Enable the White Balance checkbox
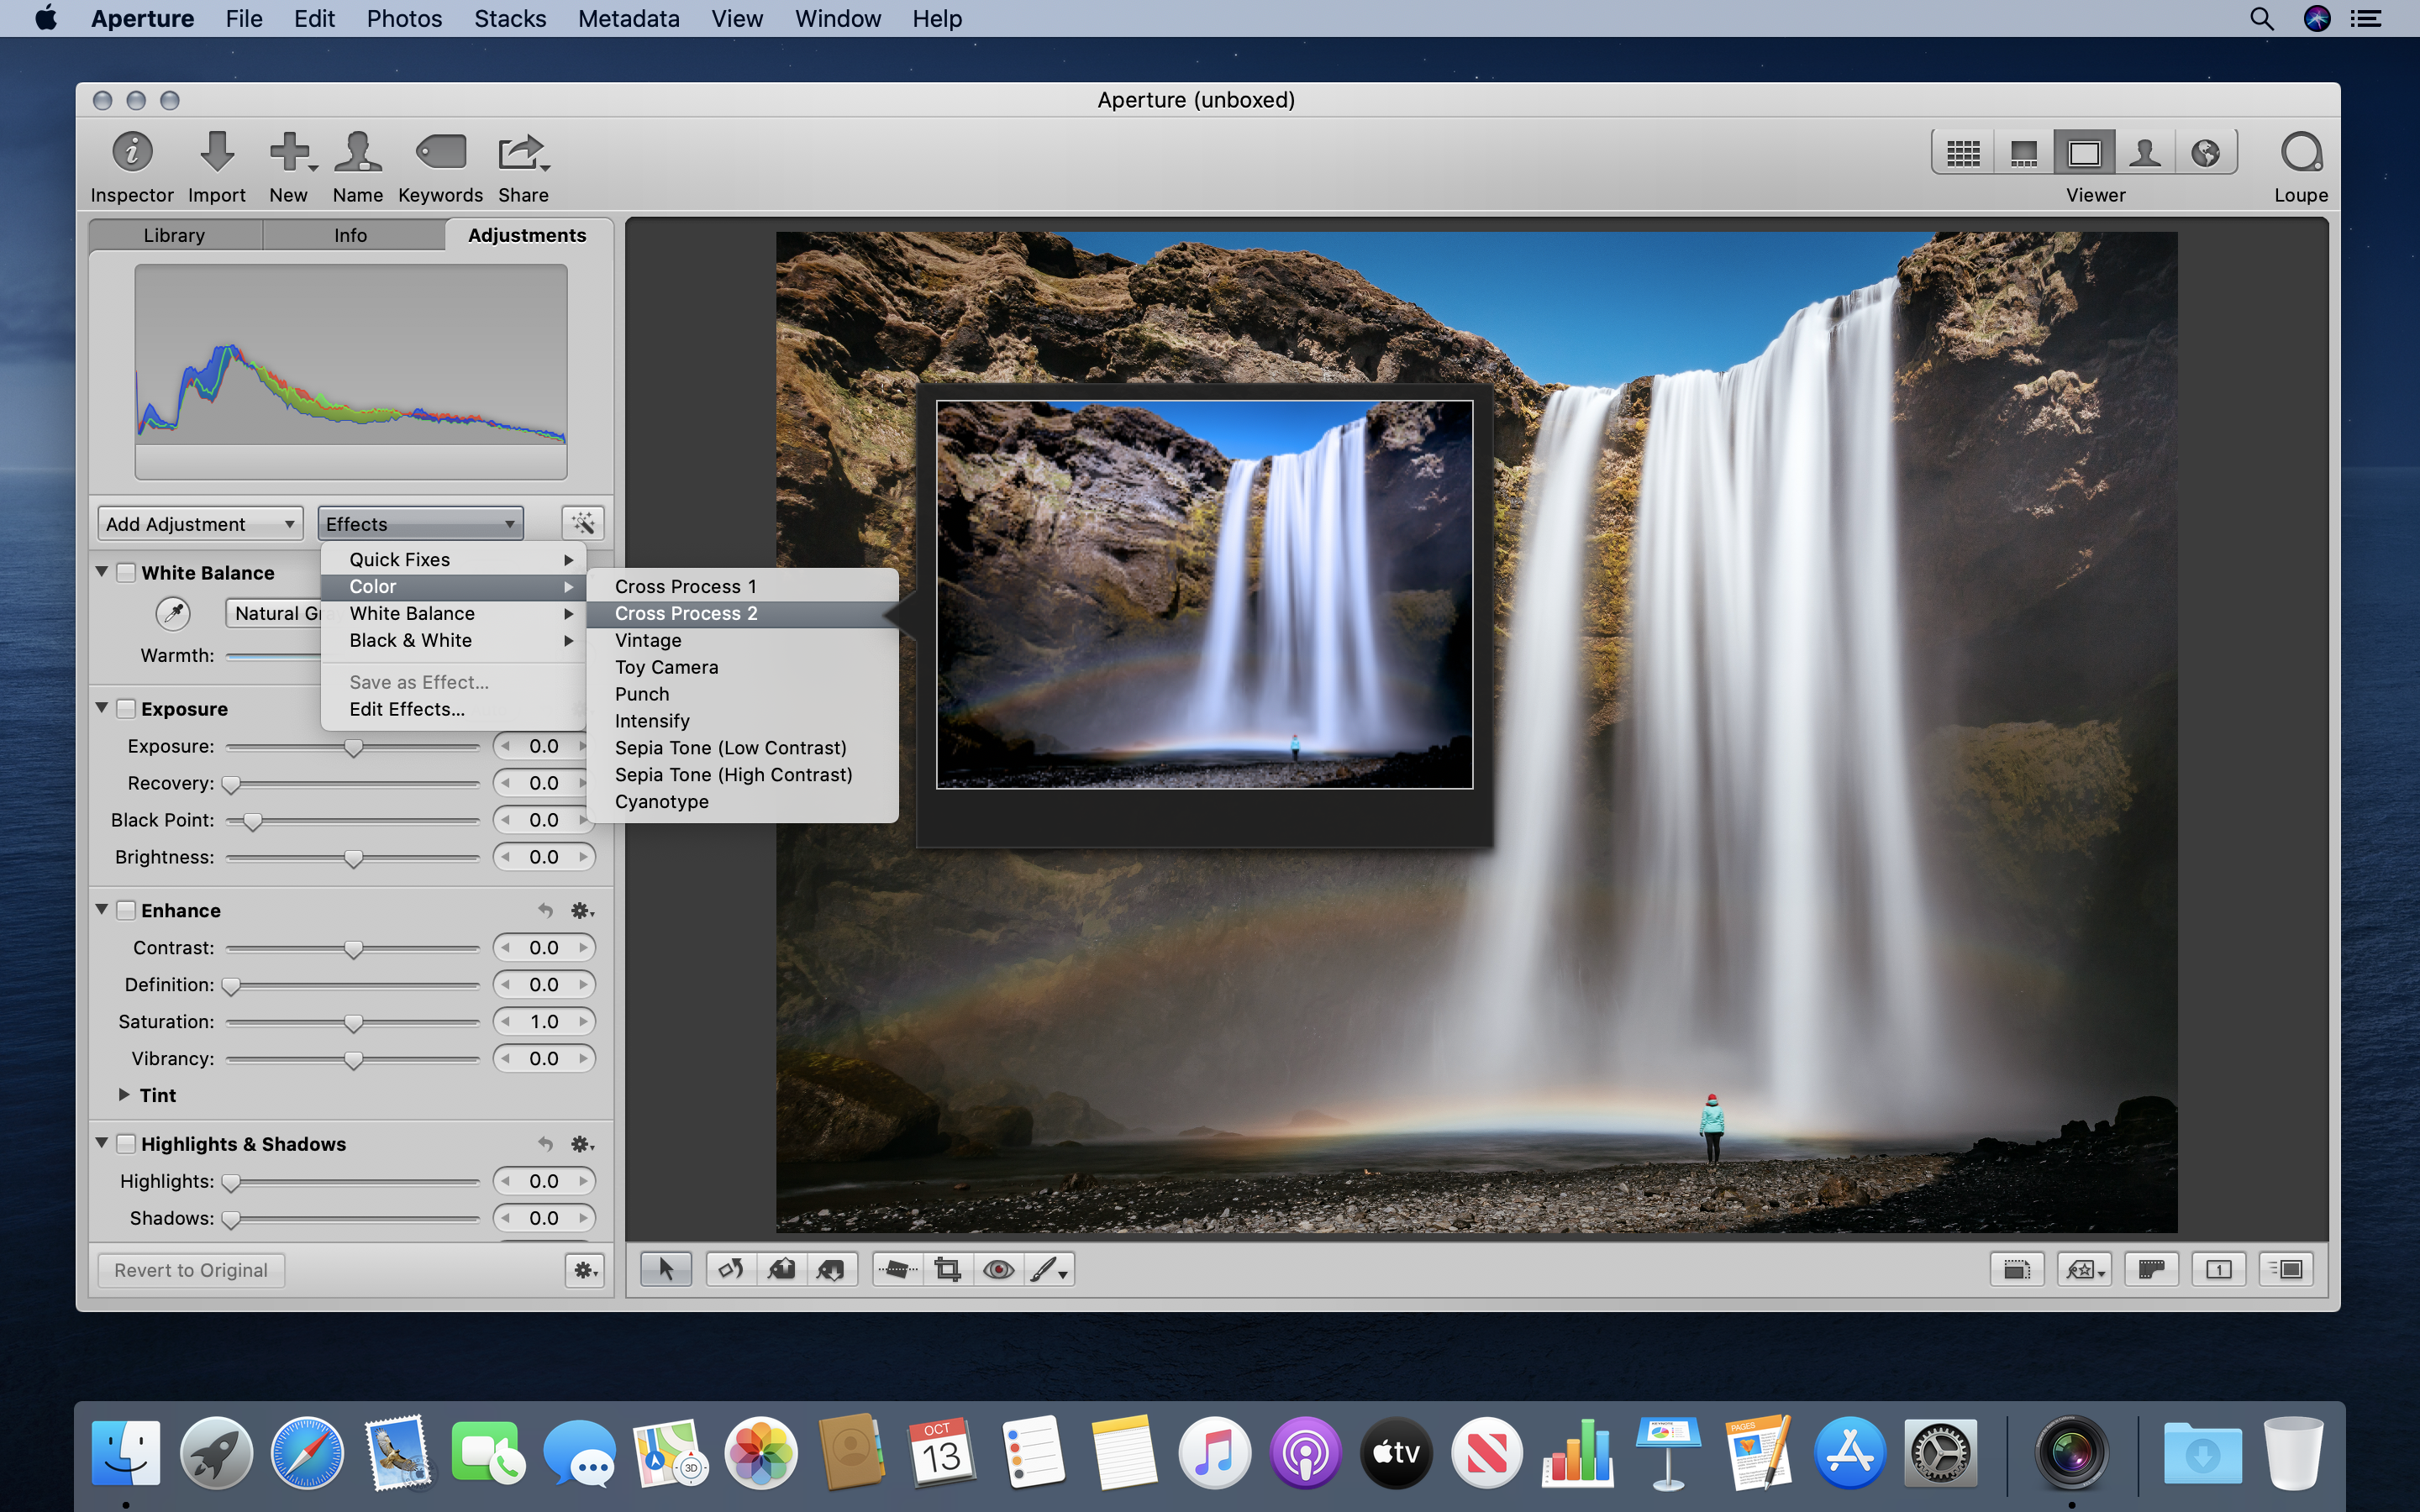Image resolution: width=2420 pixels, height=1512 pixels. 127,573
